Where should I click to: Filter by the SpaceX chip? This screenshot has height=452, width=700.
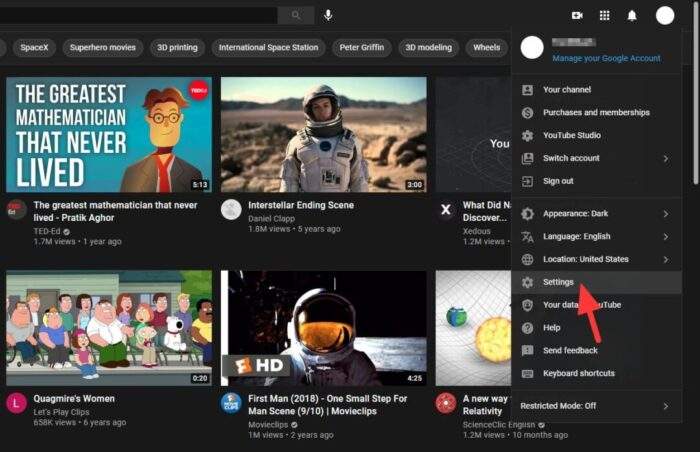34,47
